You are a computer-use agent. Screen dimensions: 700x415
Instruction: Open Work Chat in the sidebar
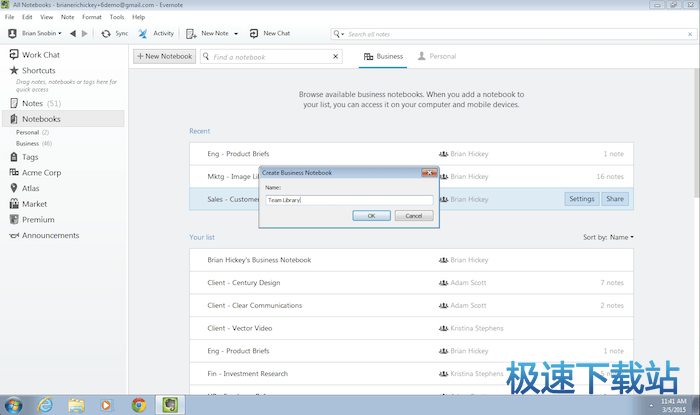click(x=35, y=55)
